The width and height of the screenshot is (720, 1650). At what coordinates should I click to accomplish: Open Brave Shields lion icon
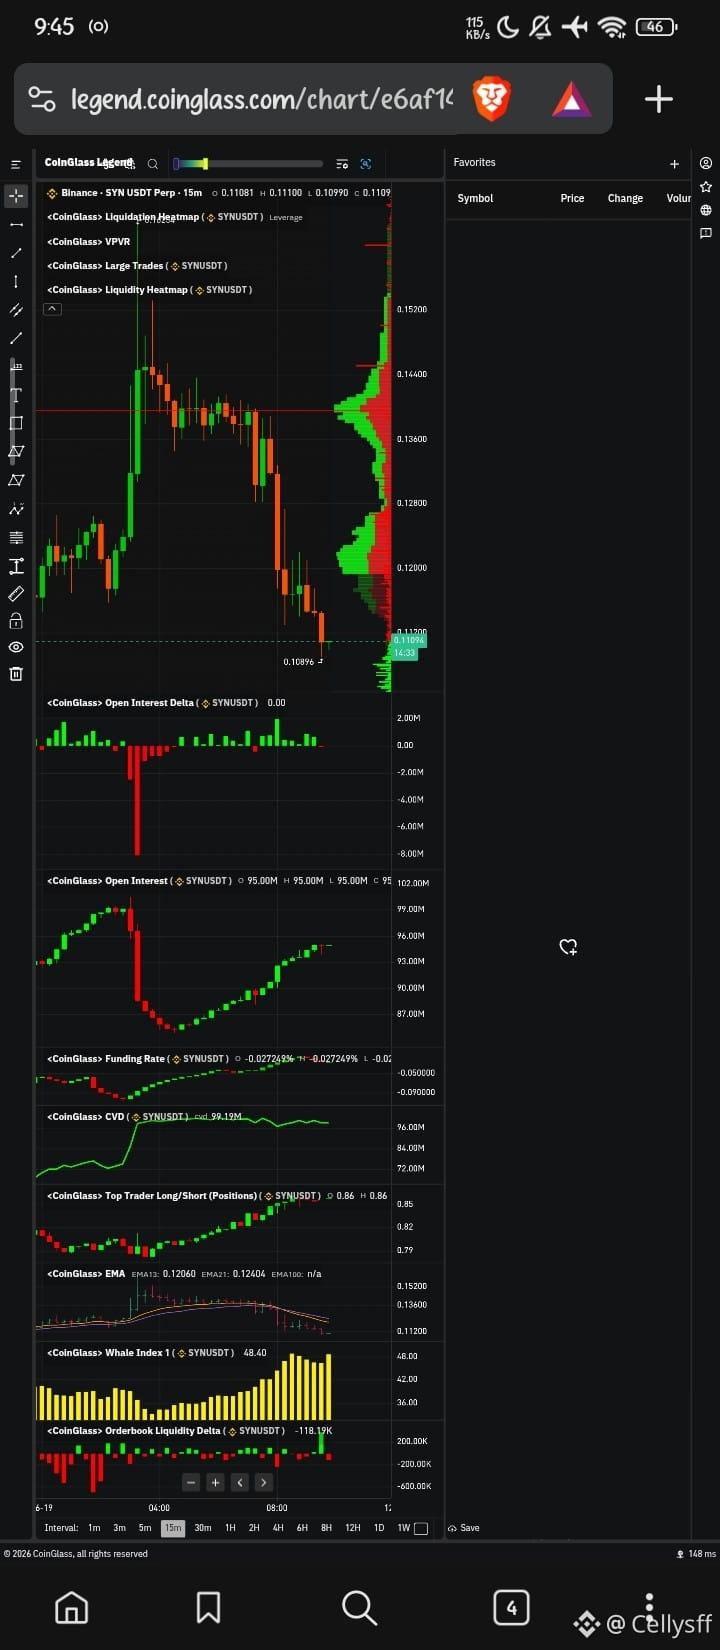coord(491,99)
